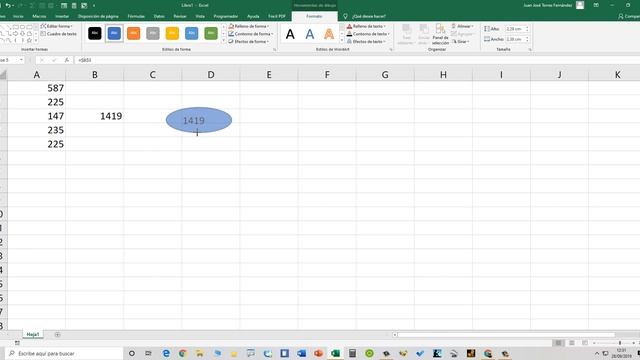Select cell containing 587
This screenshot has width=640, height=360.
click(36, 88)
